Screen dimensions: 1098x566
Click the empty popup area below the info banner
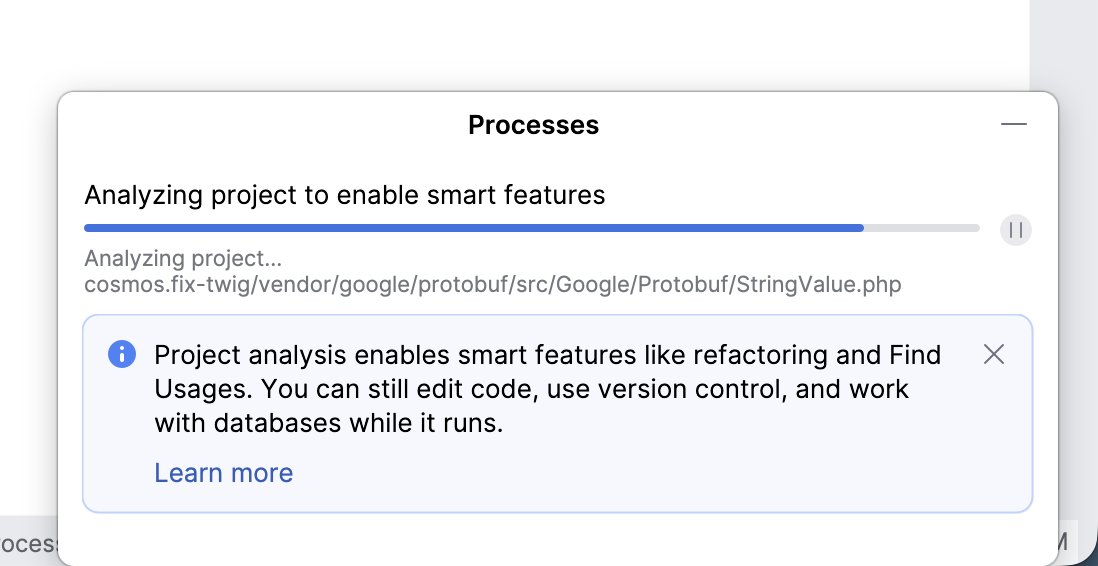[x=557, y=536]
